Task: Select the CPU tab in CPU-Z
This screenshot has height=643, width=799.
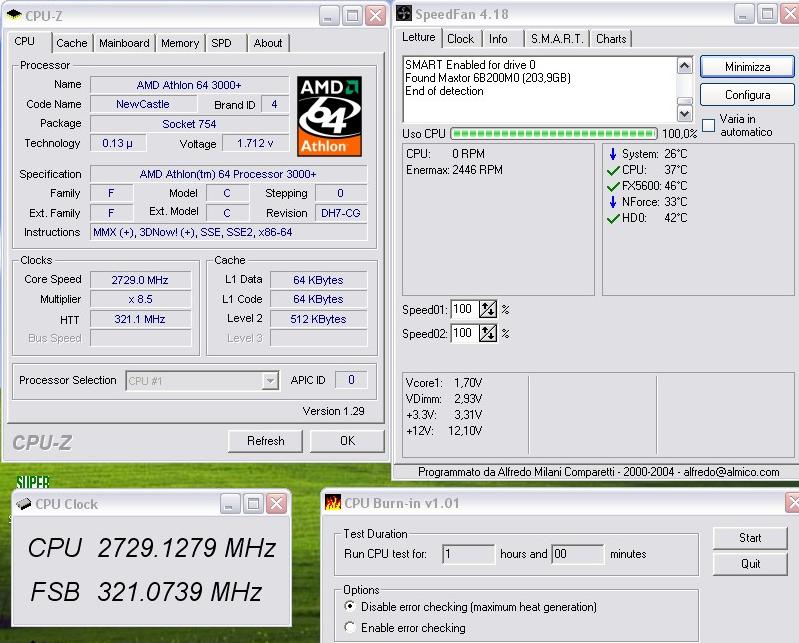Action: 24,42
